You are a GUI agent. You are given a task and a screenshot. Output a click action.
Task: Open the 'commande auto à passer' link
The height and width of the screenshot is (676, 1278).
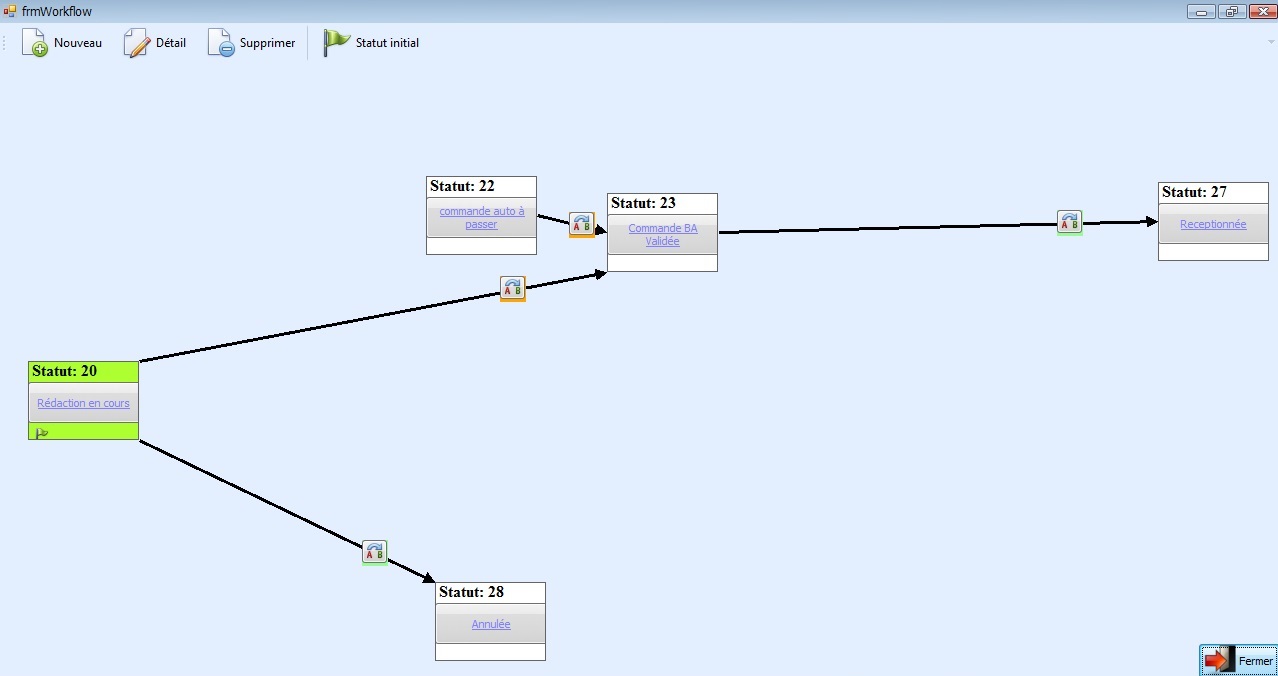coord(481,218)
